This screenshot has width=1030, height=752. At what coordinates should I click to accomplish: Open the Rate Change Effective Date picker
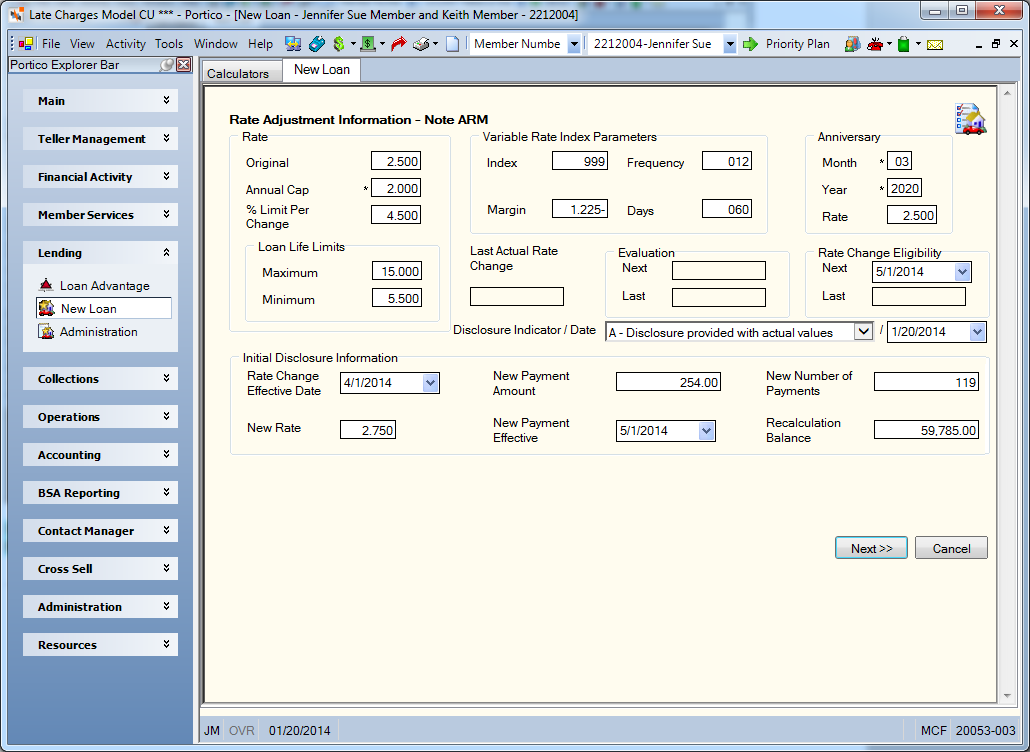(430, 383)
